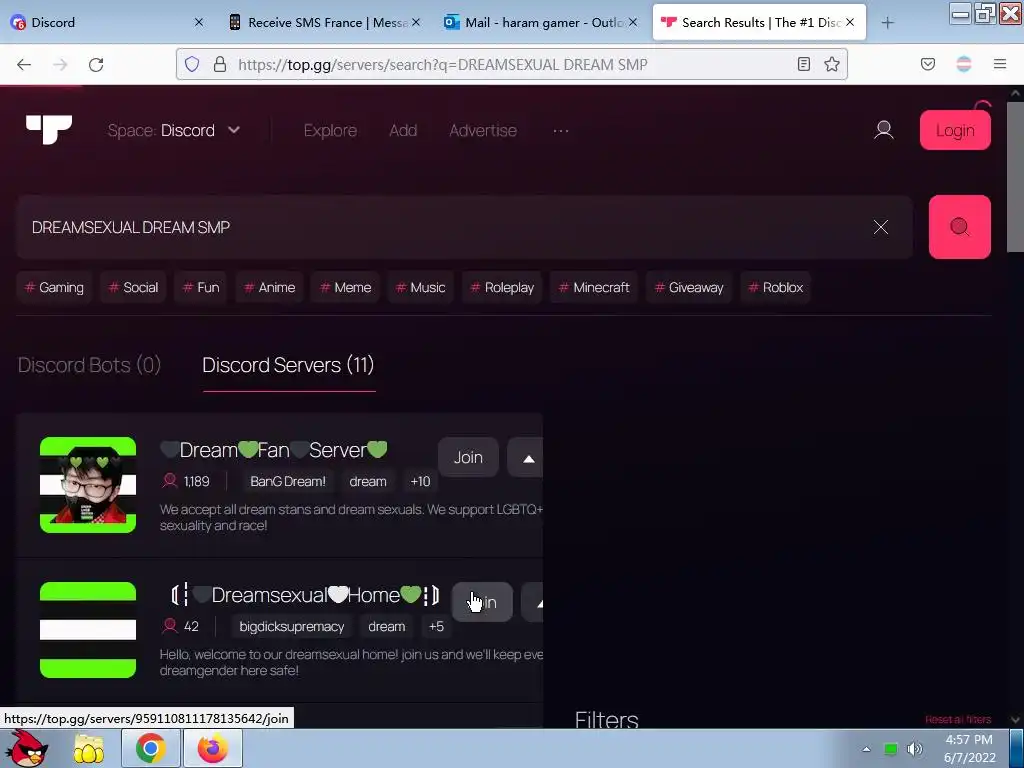
Task: Click the URL address bar
Action: tap(511, 64)
